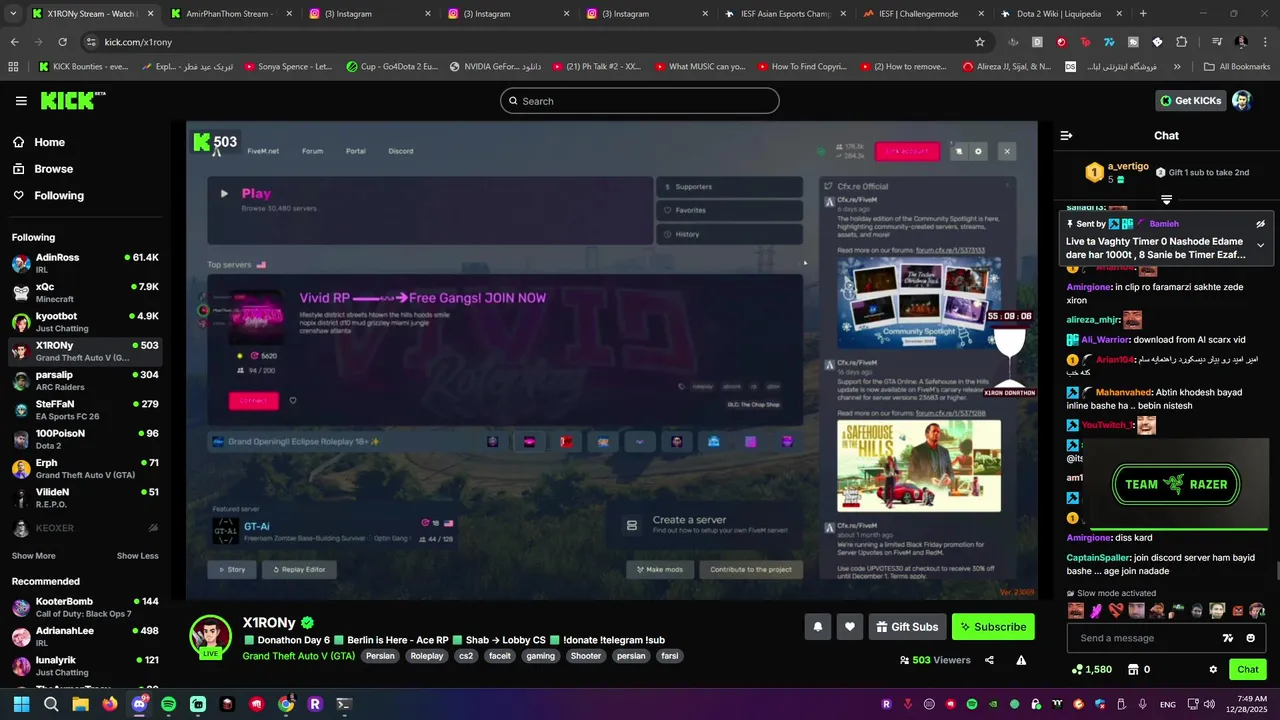The width and height of the screenshot is (1280, 720).
Task: Click the cs2 stream tag
Action: click(466, 656)
